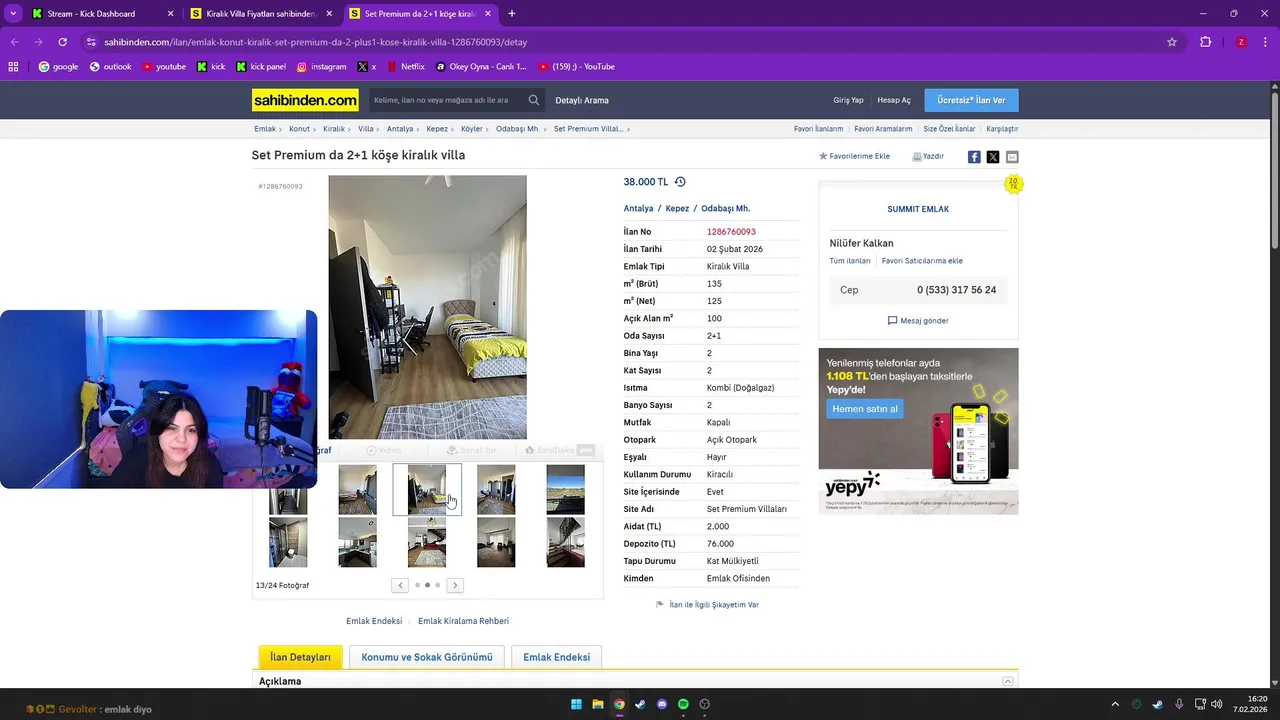Viewport: 1280px width, 720px height.
Task: Click the Ücretsiz İlan Ver button
Action: pyautogui.click(x=971, y=100)
